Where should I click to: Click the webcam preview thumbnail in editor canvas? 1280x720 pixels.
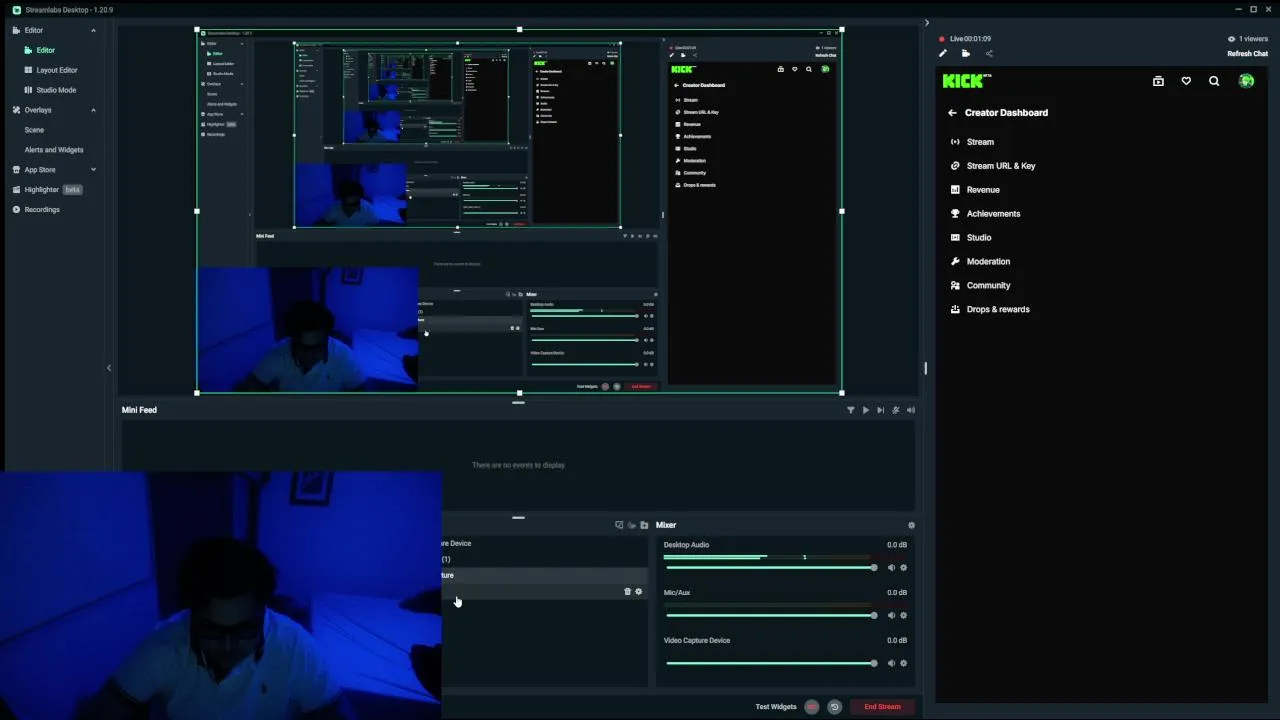pyautogui.click(x=308, y=329)
